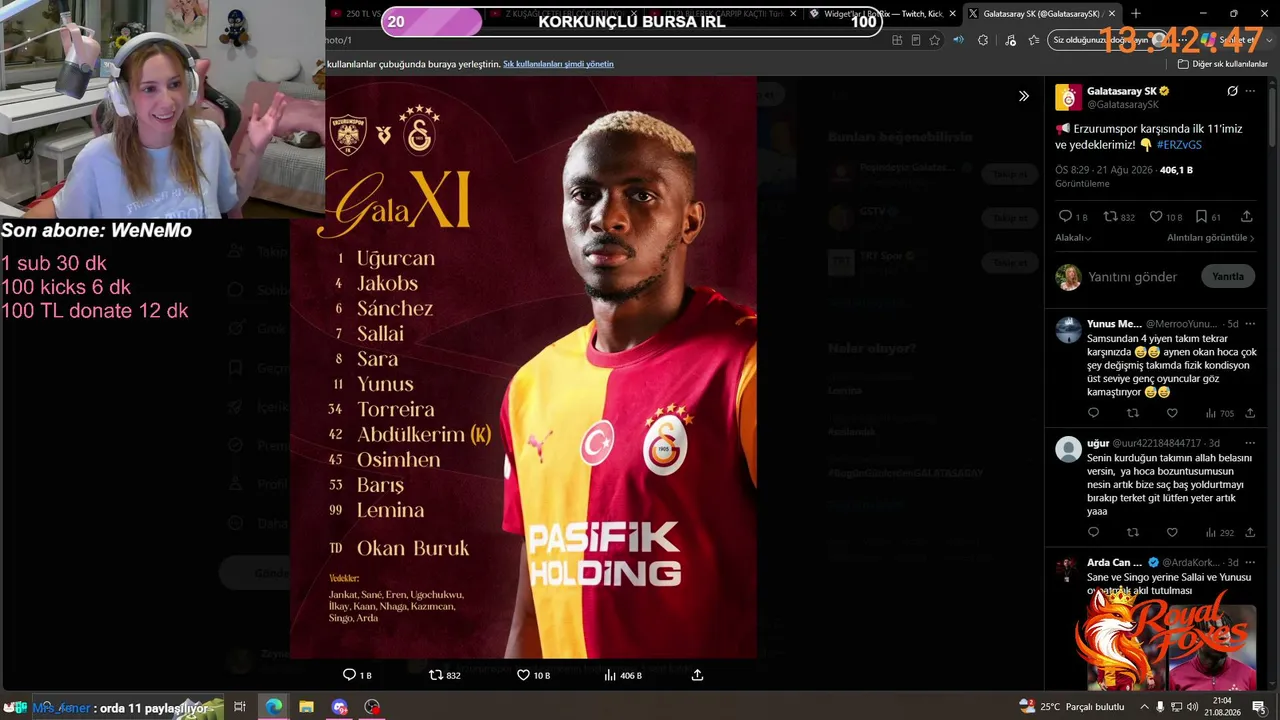Open a new browser tab
The width and height of the screenshot is (1280, 720).
[x=1135, y=14]
